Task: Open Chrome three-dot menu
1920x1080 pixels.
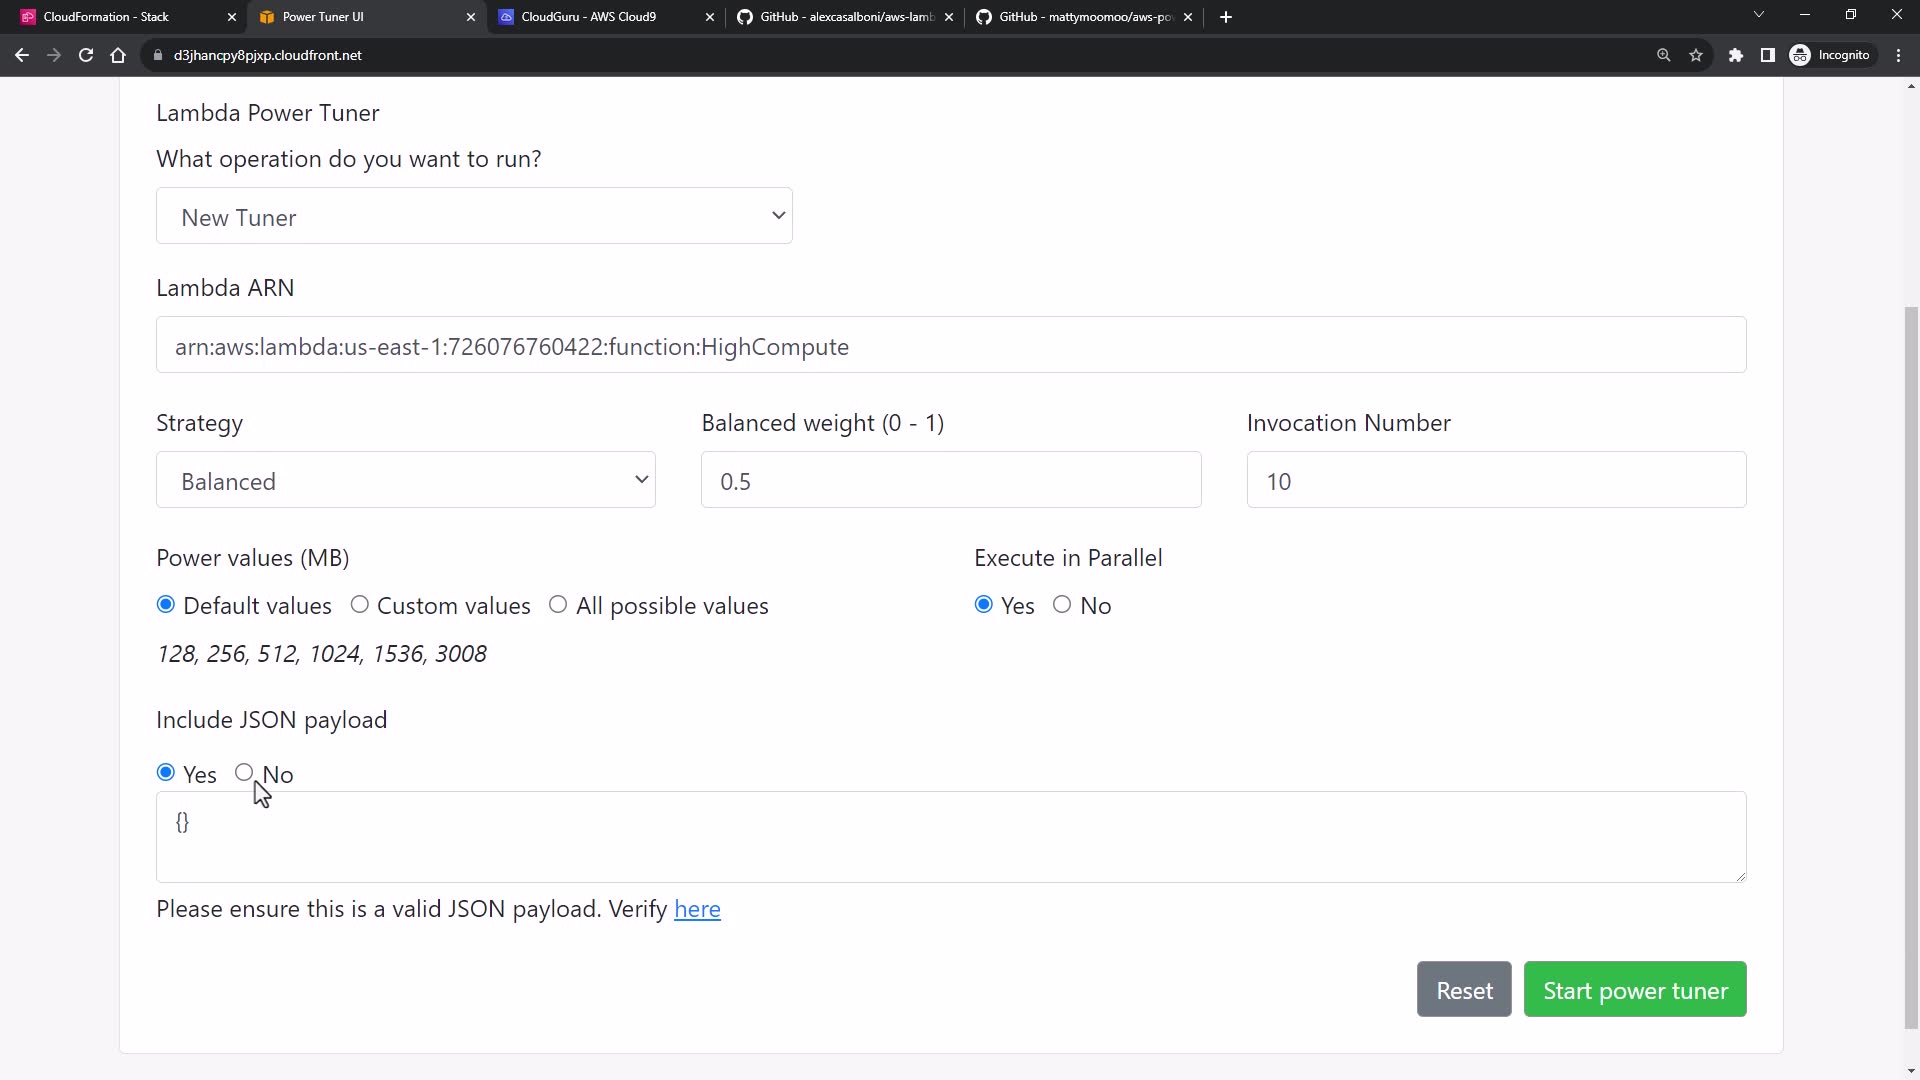Action: 1898,55
